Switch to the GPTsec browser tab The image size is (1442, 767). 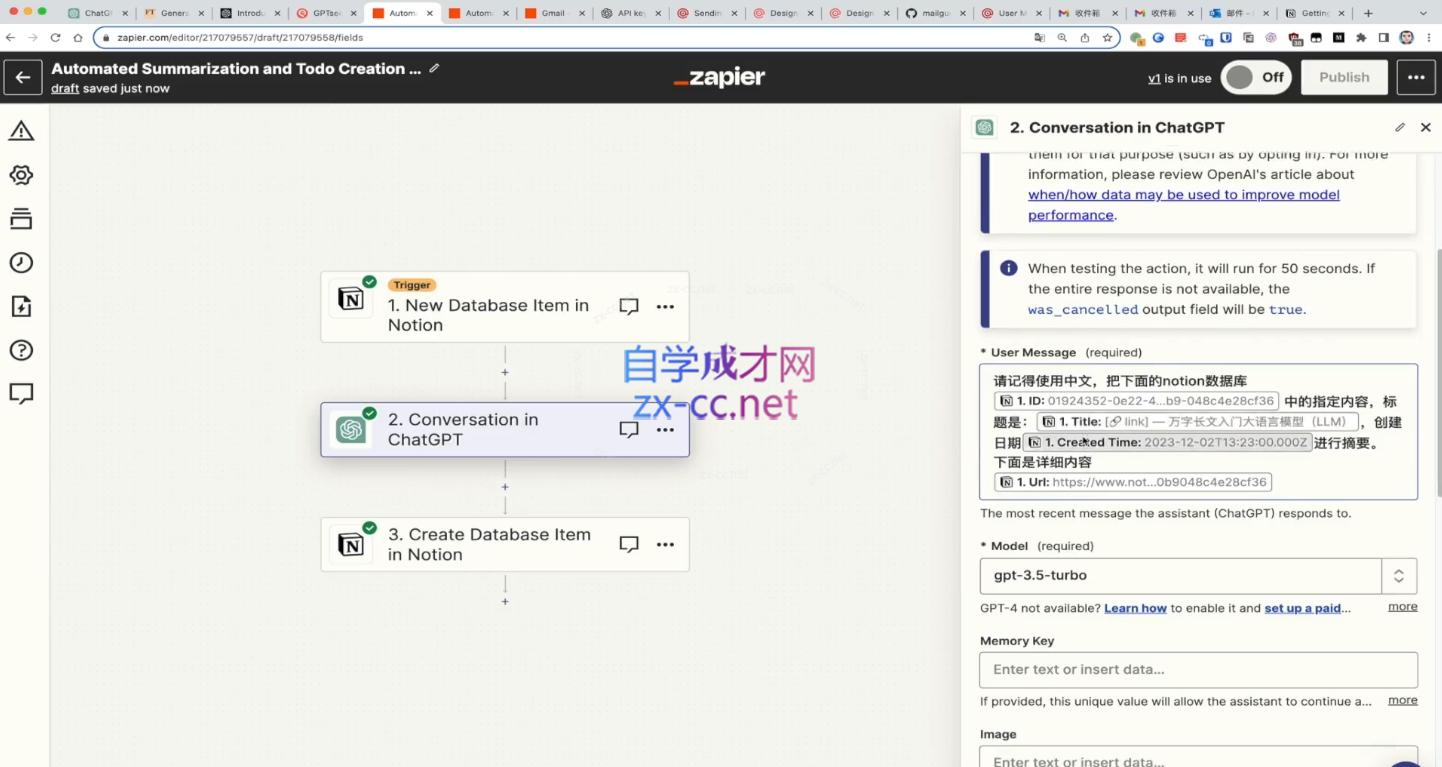[x=326, y=13]
